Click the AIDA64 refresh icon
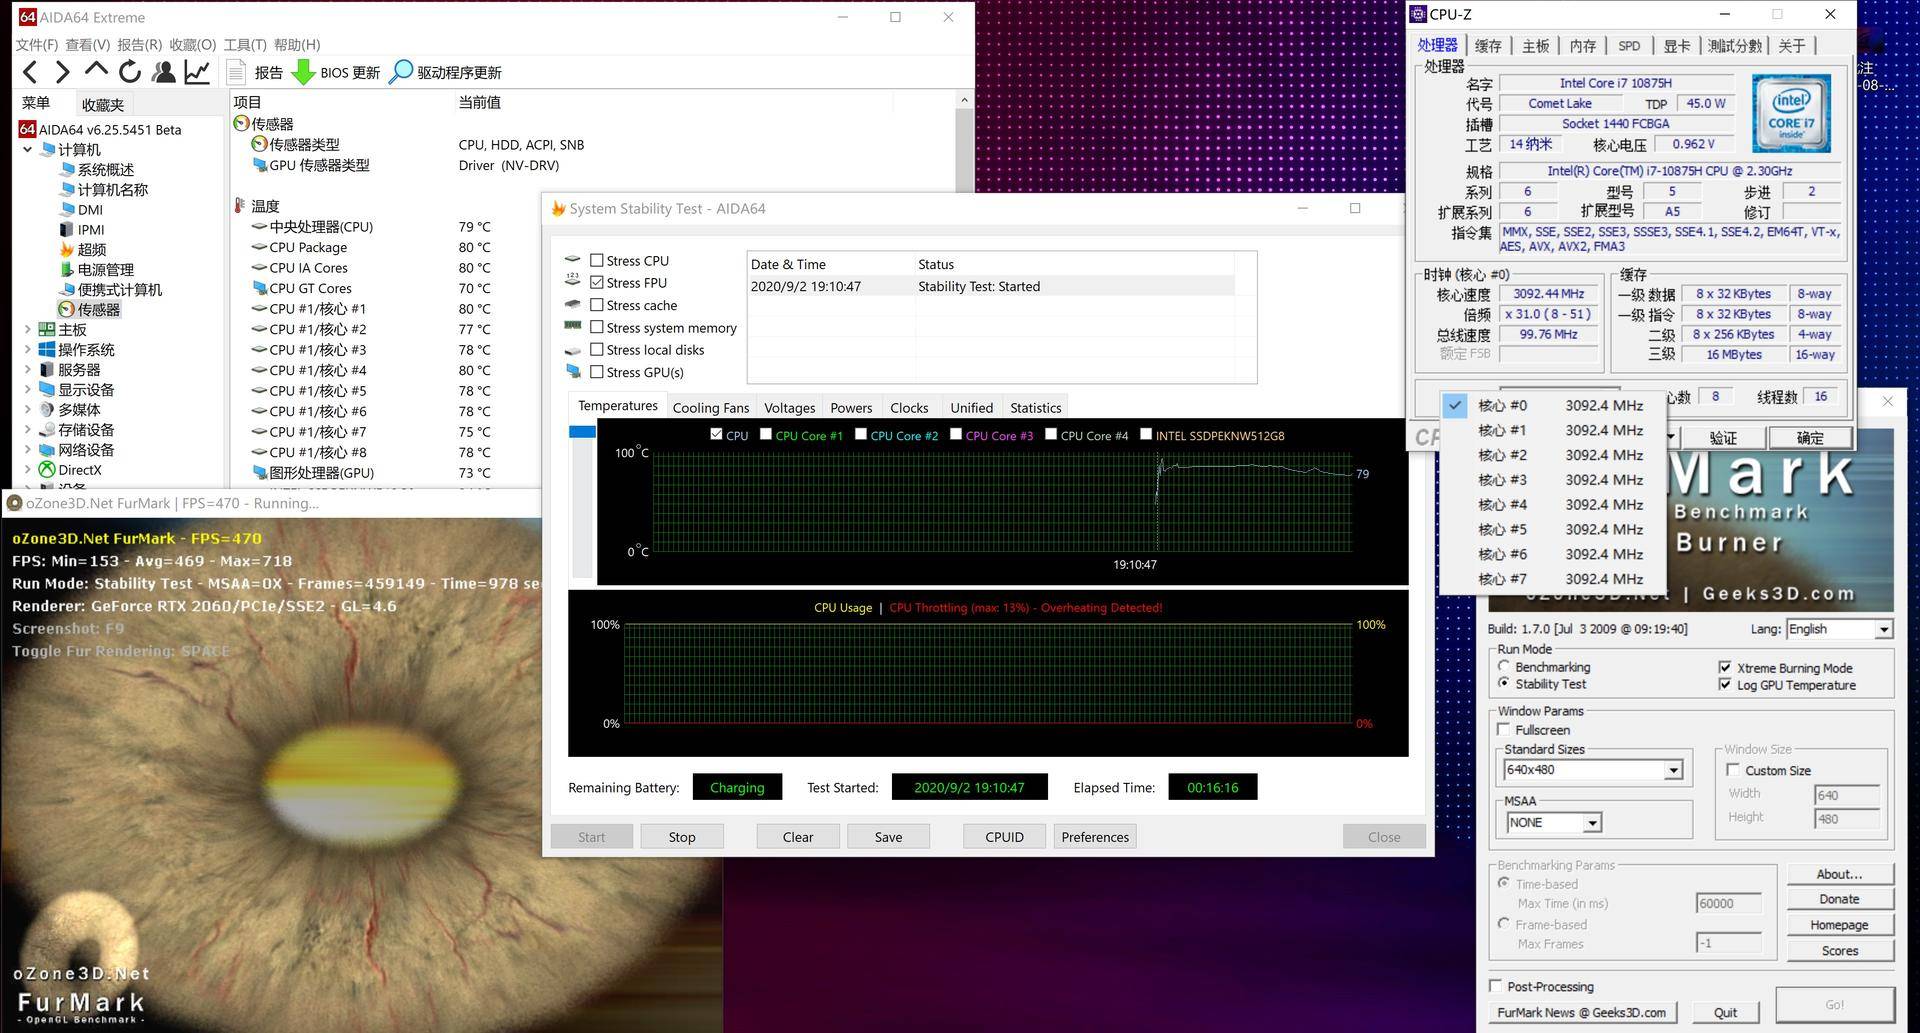The height and width of the screenshot is (1033, 1920). point(129,72)
